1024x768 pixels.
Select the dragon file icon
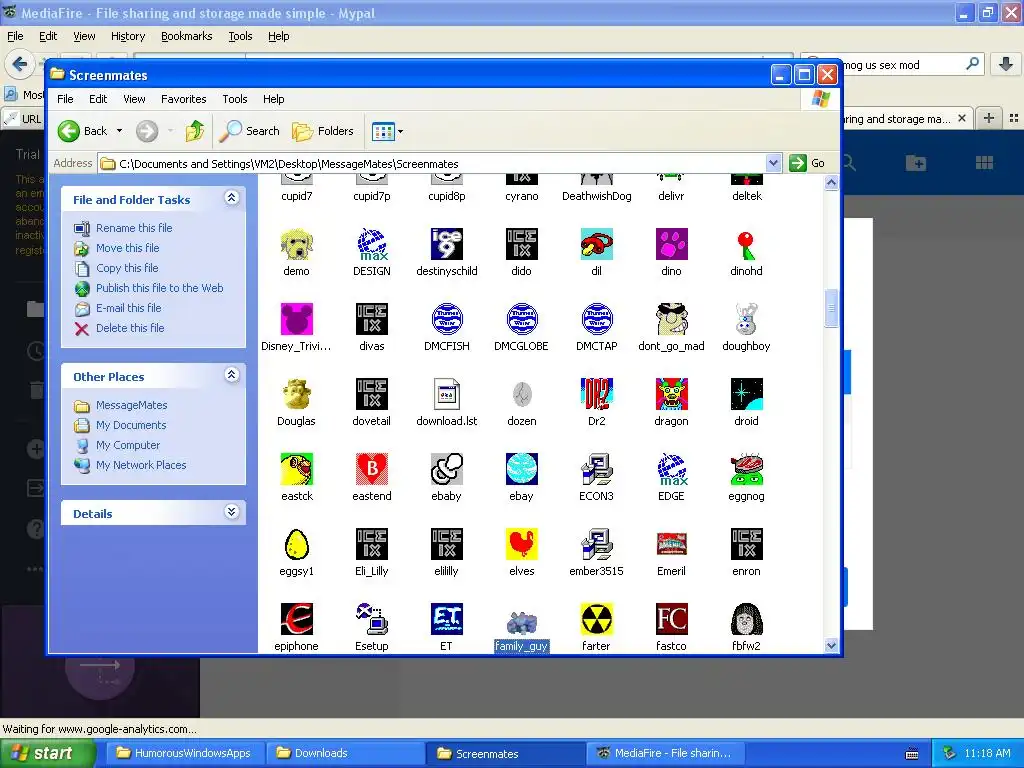coord(671,394)
